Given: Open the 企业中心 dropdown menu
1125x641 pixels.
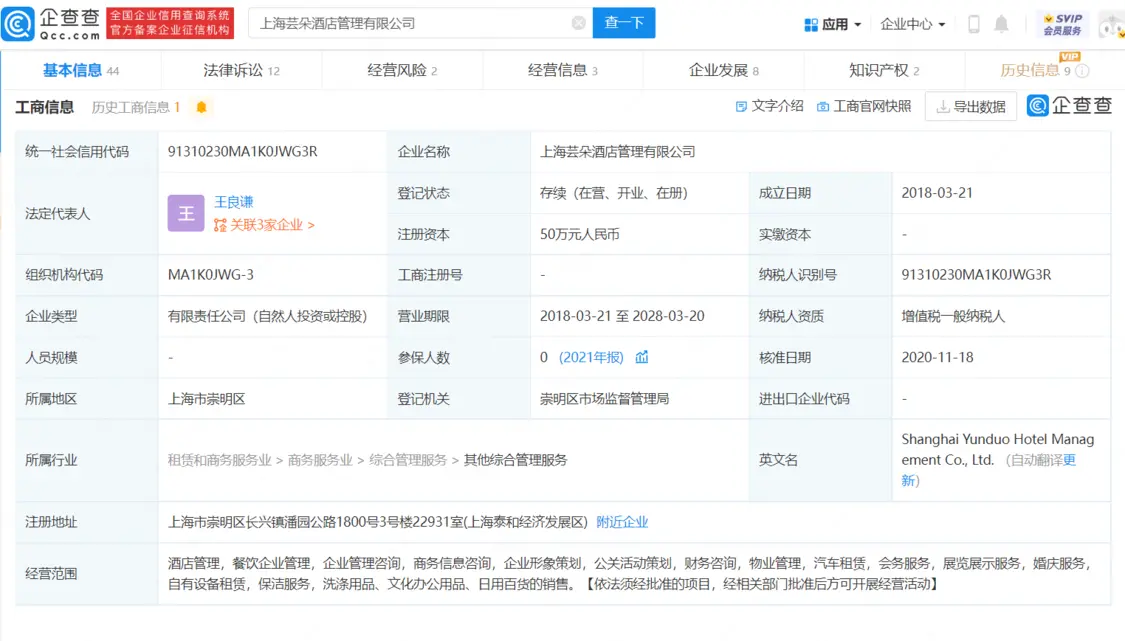Looking at the screenshot, I should pos(912,24).
